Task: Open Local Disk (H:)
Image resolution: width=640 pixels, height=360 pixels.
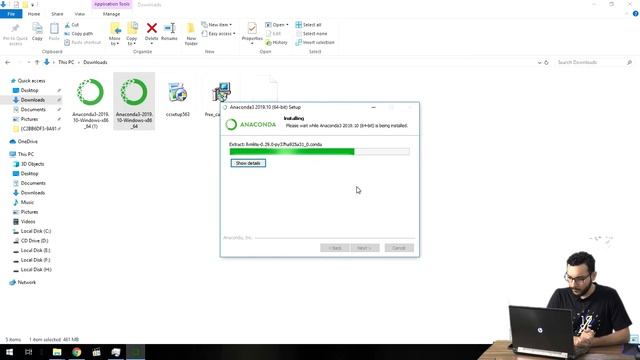Action: coord(36,270)
